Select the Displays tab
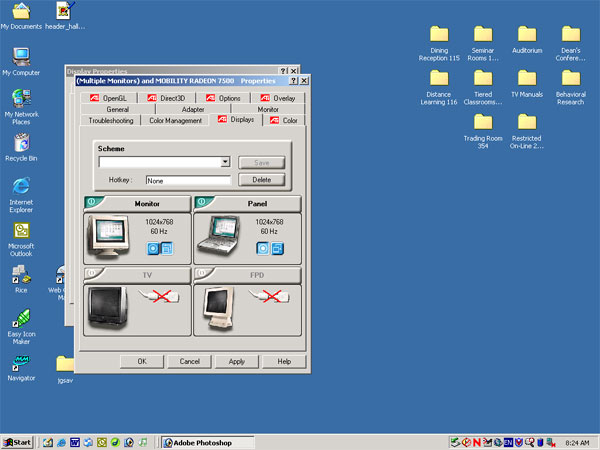600x450 pixels. pyautogui.click(x=236, y=120)
